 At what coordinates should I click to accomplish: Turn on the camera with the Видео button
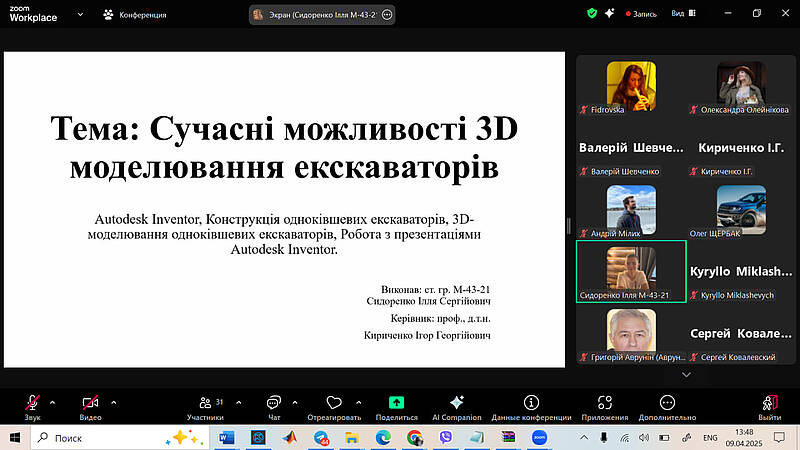90,408
